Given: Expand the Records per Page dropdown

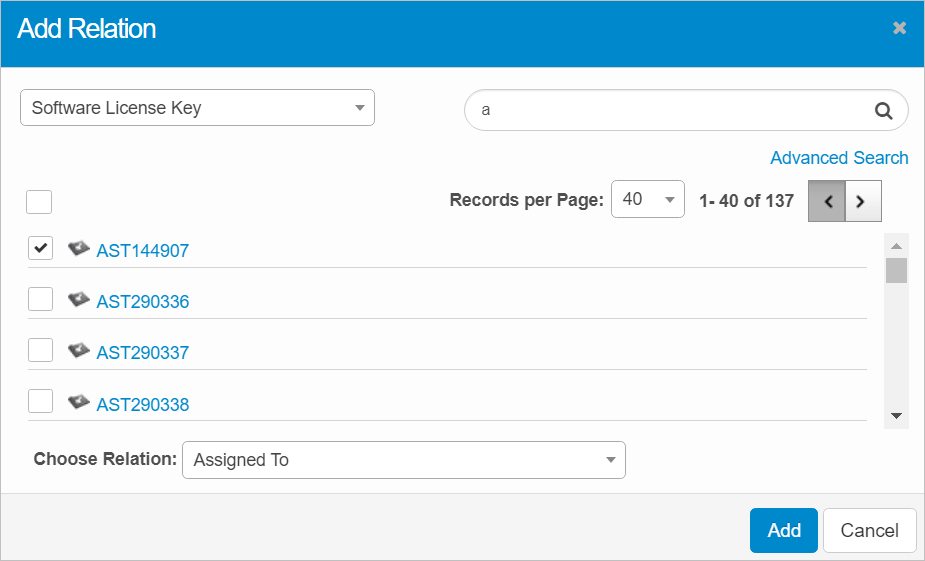Looking at the screenshot, I should [647, 199].
